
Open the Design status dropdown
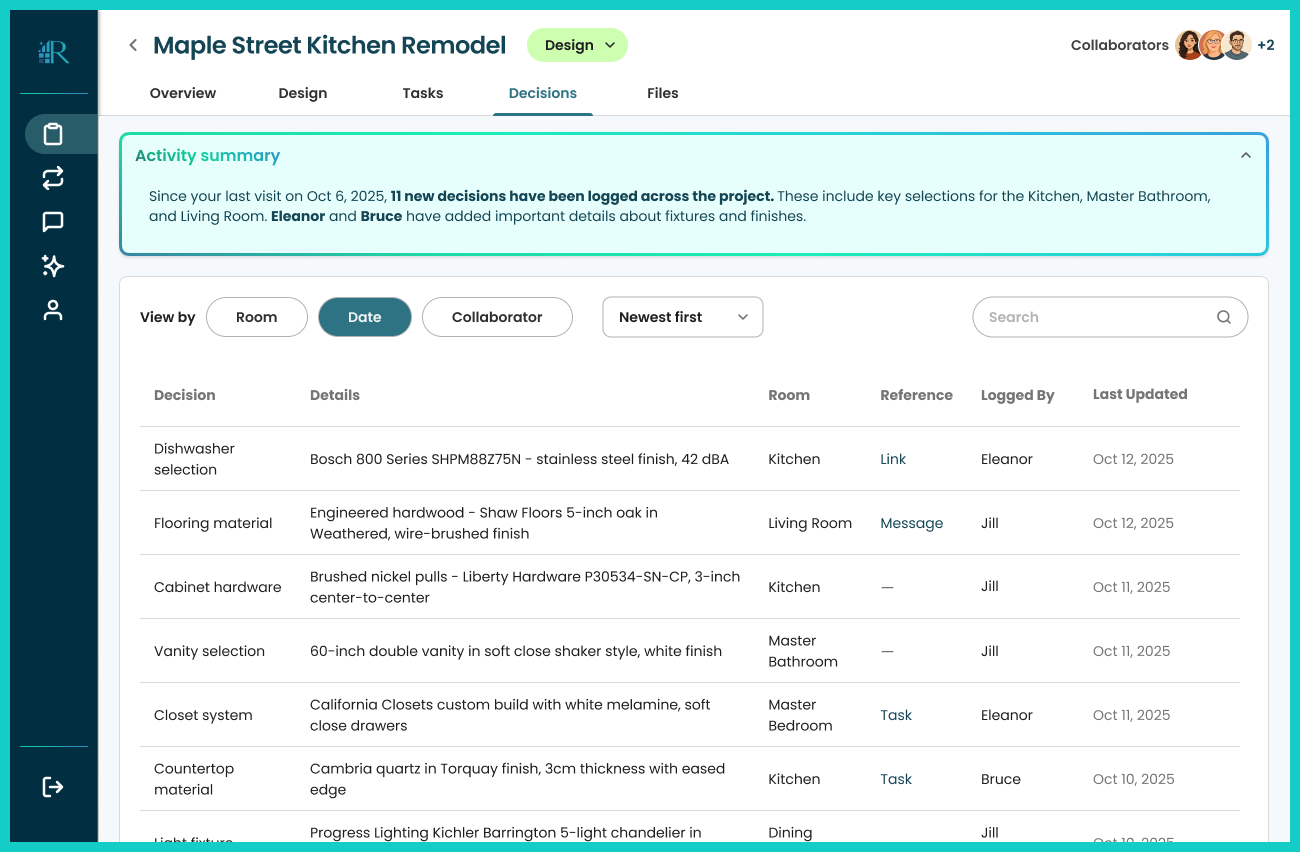point(577,45)
